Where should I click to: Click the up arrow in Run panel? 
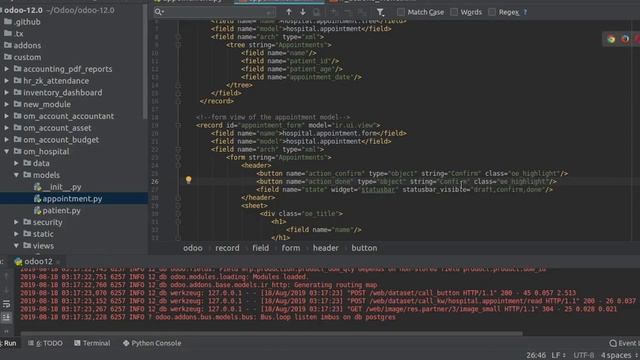point(6,277)
